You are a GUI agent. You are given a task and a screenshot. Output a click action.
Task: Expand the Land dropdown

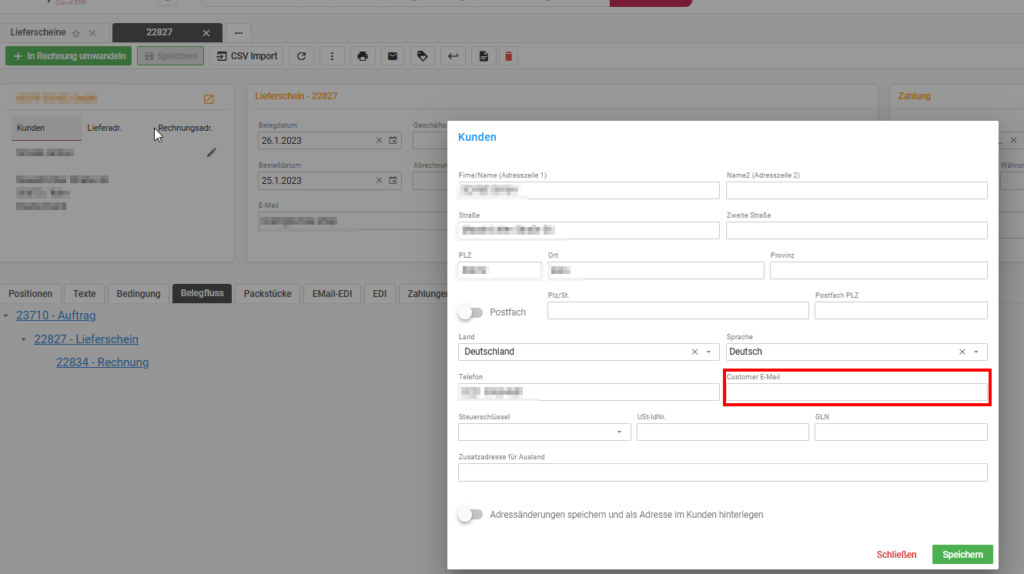709,352
